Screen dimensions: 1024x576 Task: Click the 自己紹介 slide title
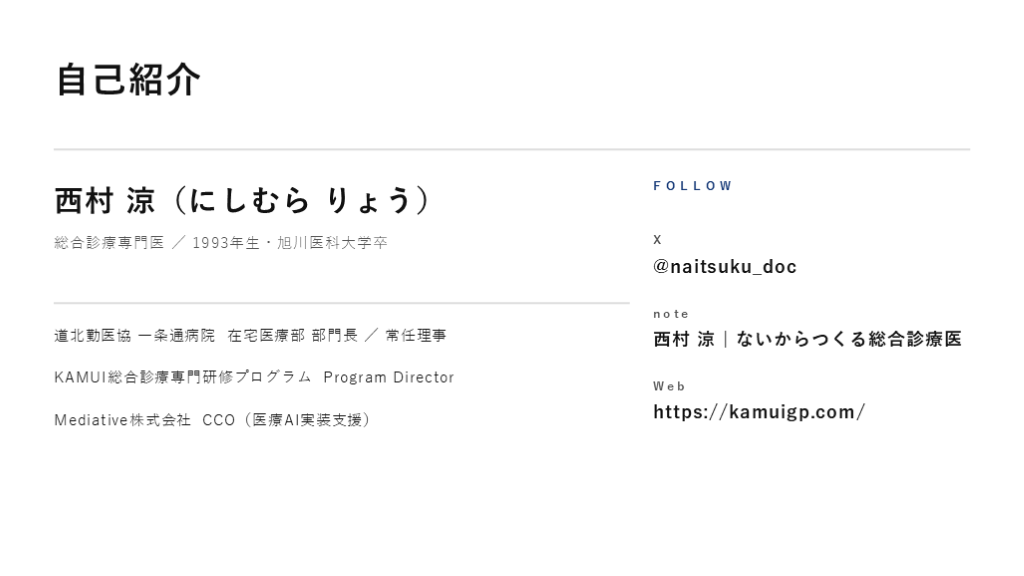pos(128,80)
